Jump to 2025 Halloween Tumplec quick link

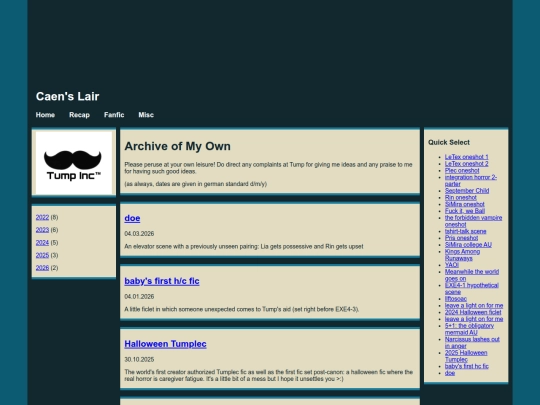point(466,356)
